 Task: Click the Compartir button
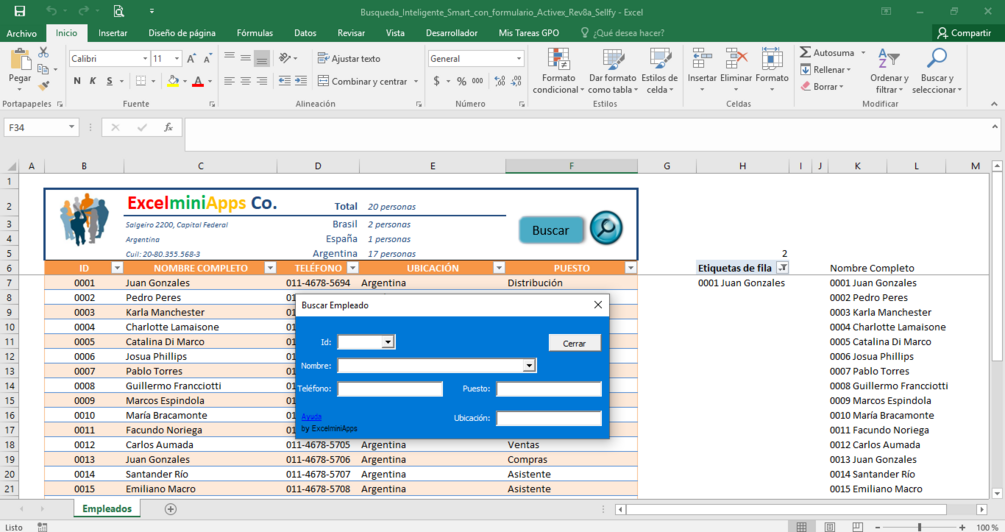(x=963, y=33)
